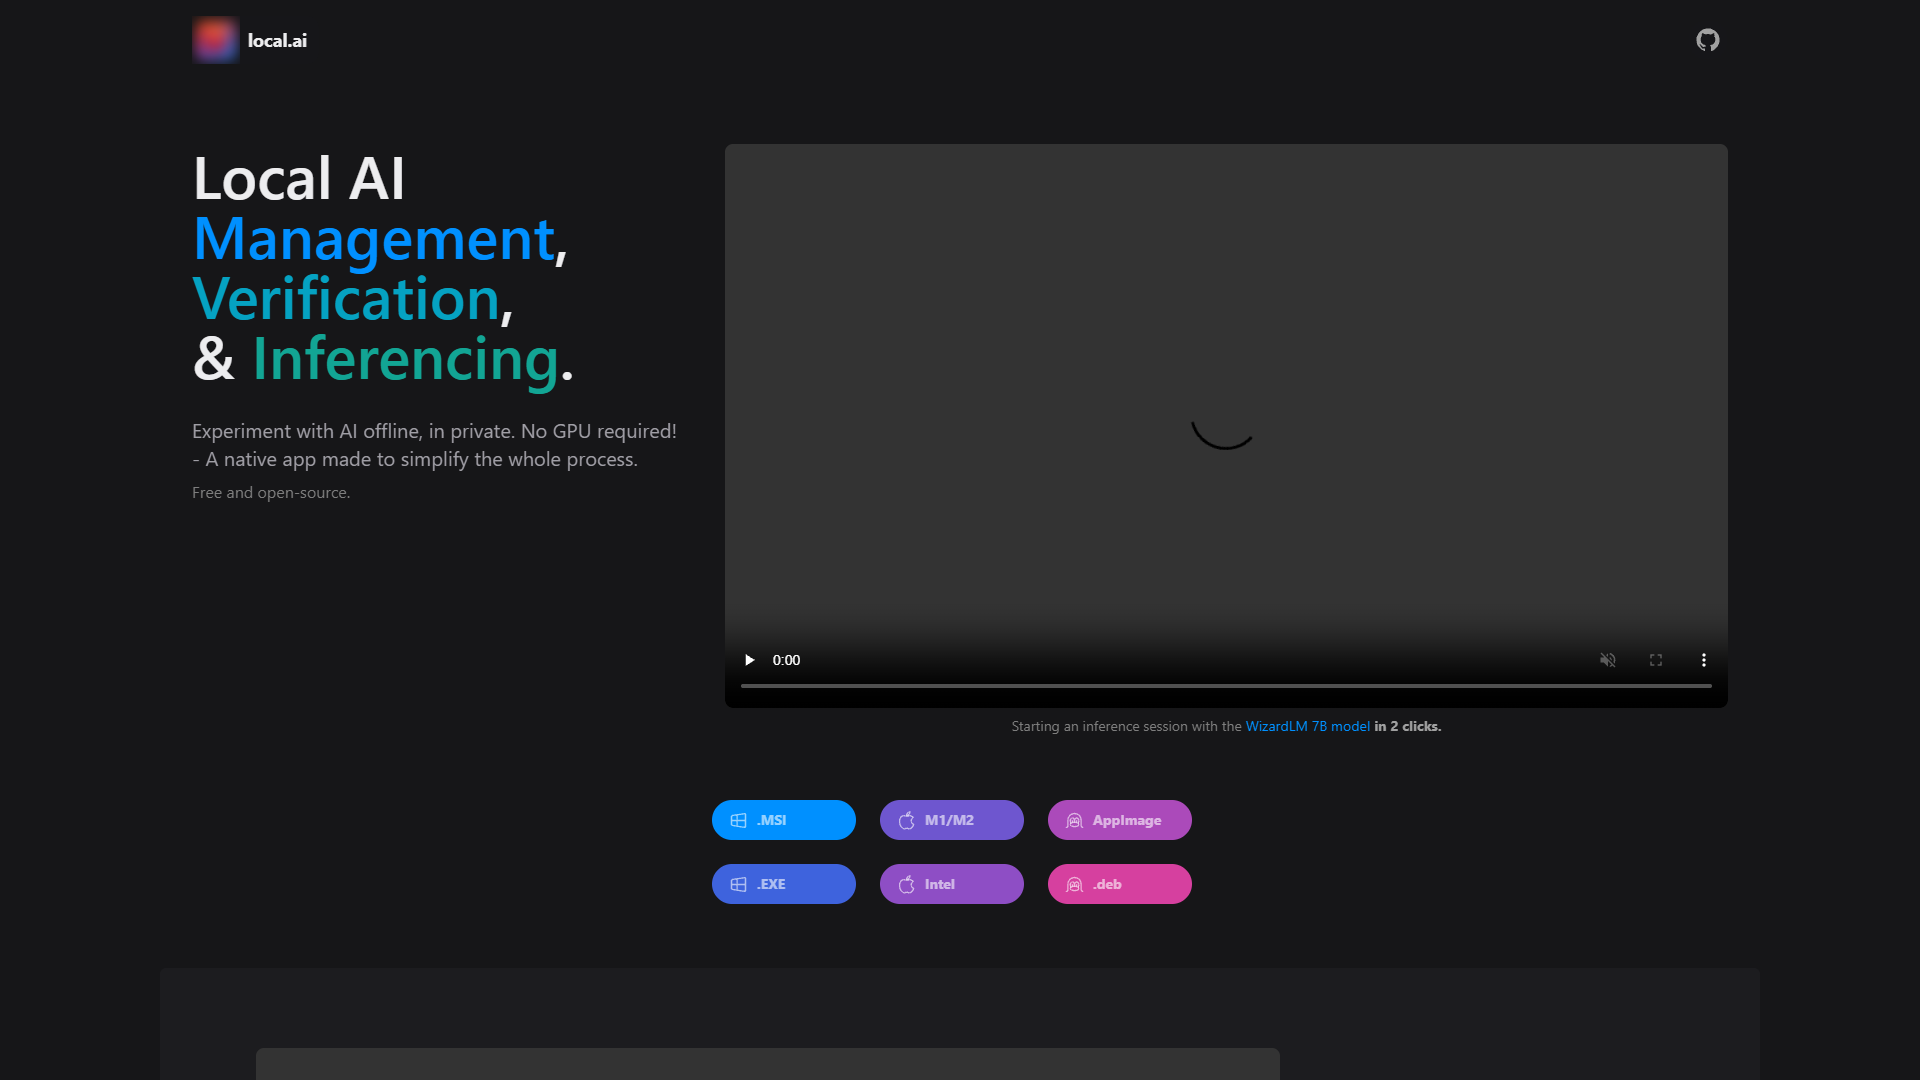Click the local.ai logo image
The height and width of the screenshot is (1080, 1920).
pos(216,40)
